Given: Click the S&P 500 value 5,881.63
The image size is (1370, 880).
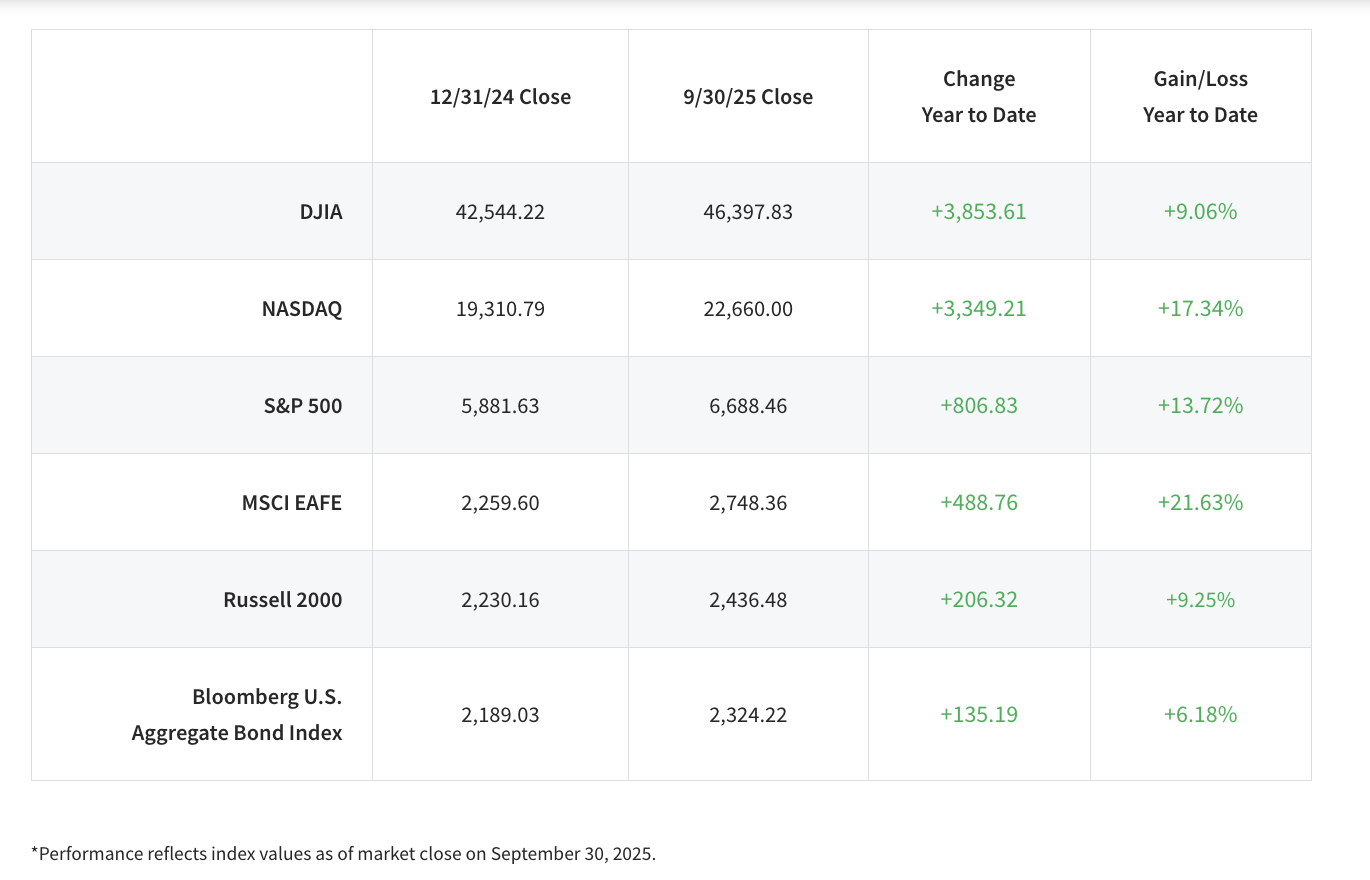Looking at the screenshot, I should point(500,406).
